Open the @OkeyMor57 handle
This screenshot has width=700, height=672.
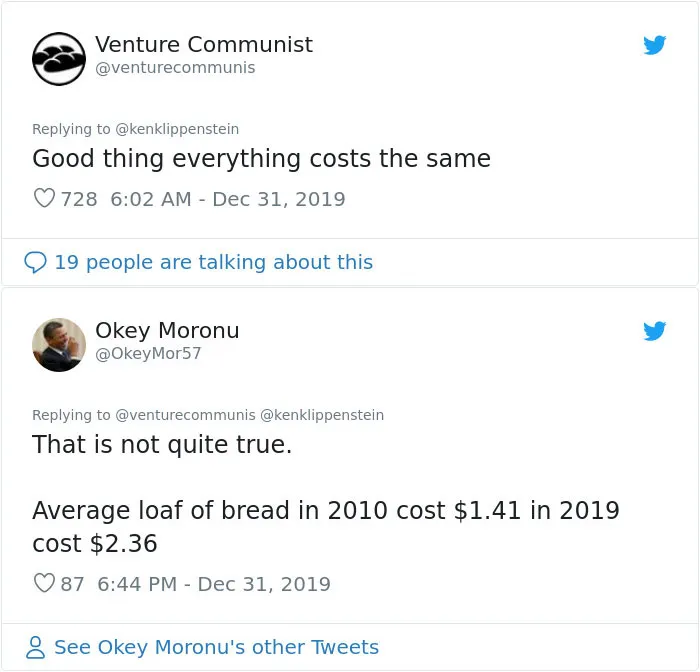pyautogui.click(x=148, y=354)
